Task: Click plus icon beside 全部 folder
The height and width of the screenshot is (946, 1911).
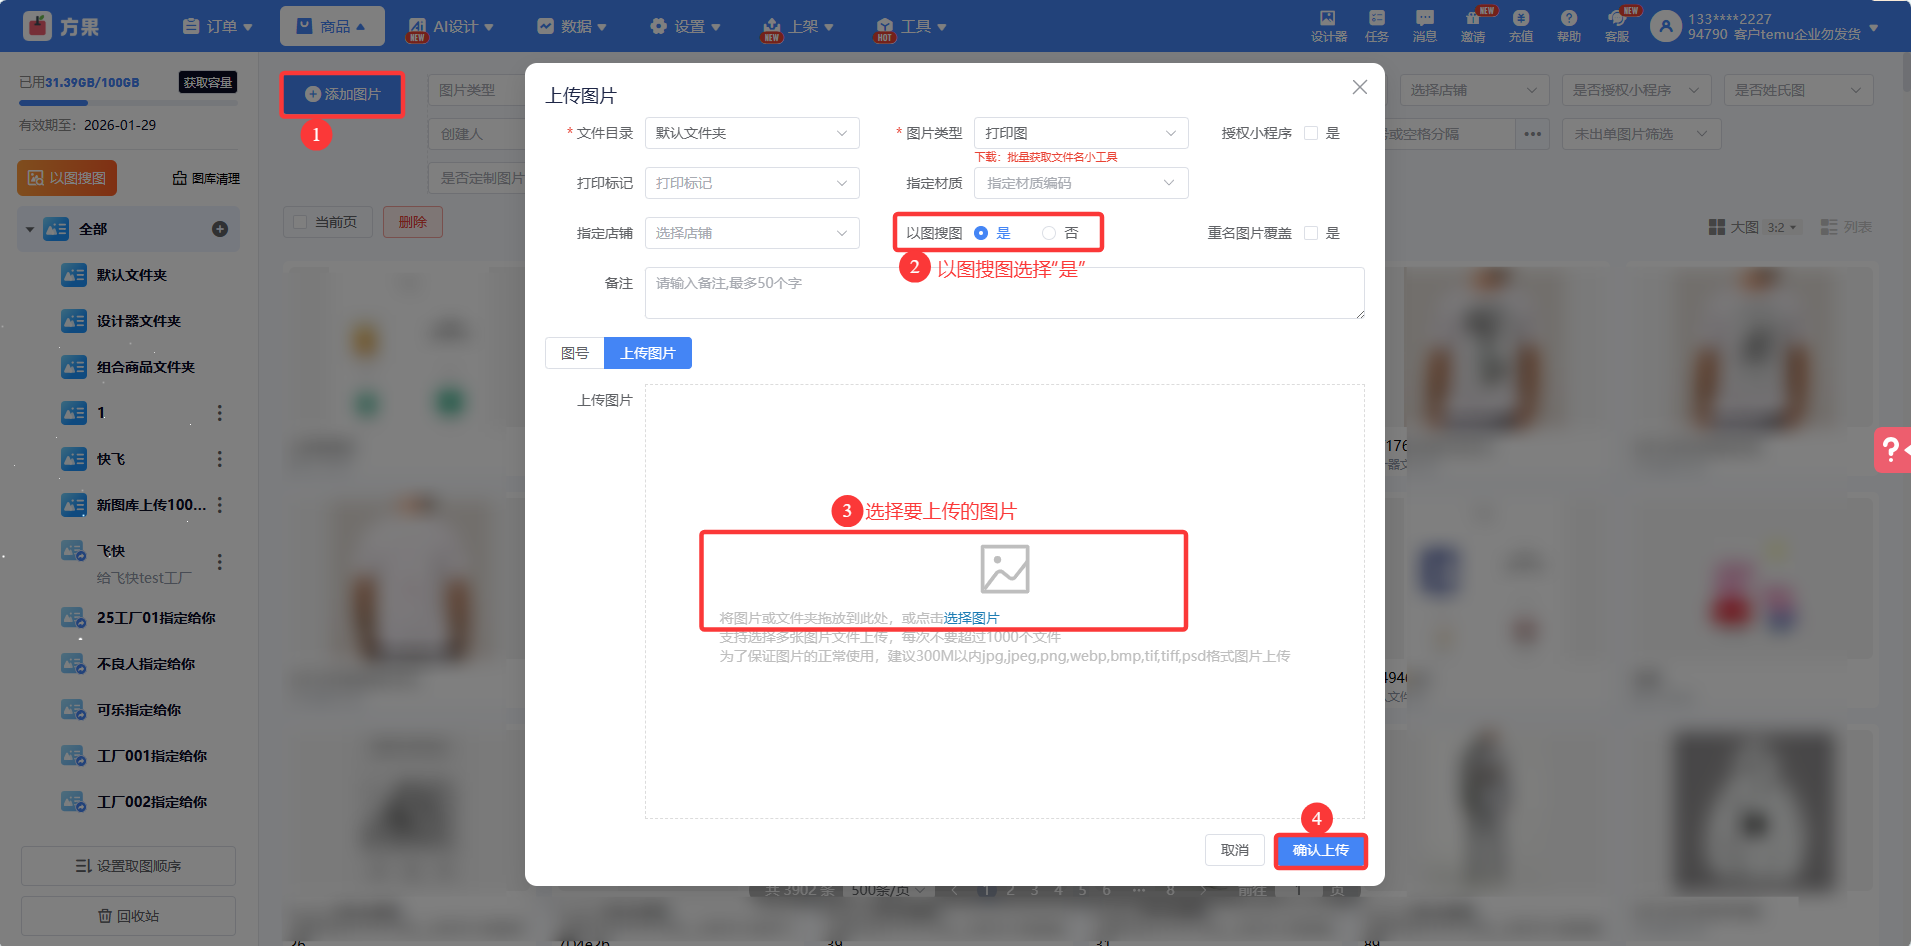Action: (220, 229)
